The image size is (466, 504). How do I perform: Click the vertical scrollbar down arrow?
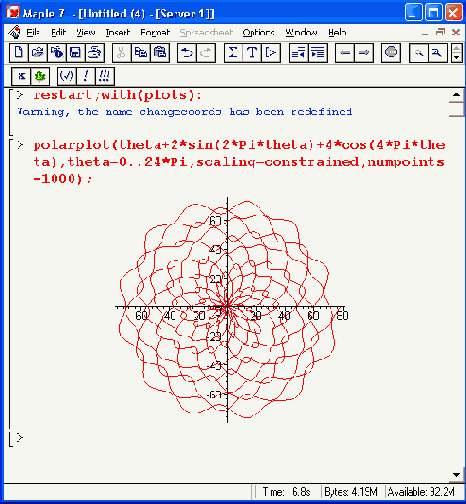pyautogui.click(x=457, y=475)
